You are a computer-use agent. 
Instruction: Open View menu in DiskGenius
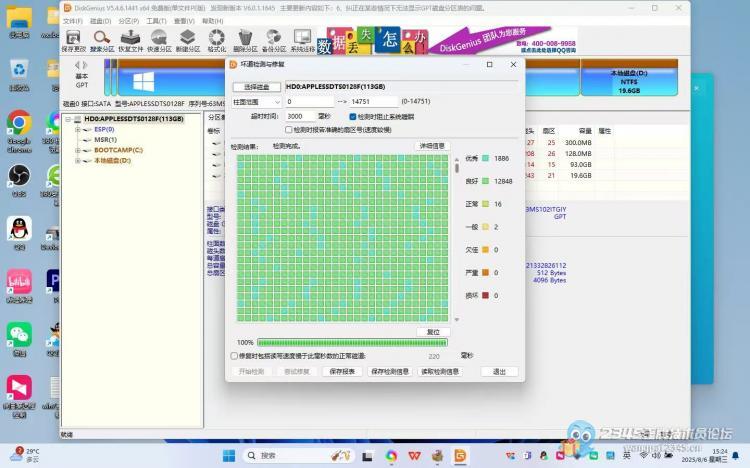click(x=184, y=21)
